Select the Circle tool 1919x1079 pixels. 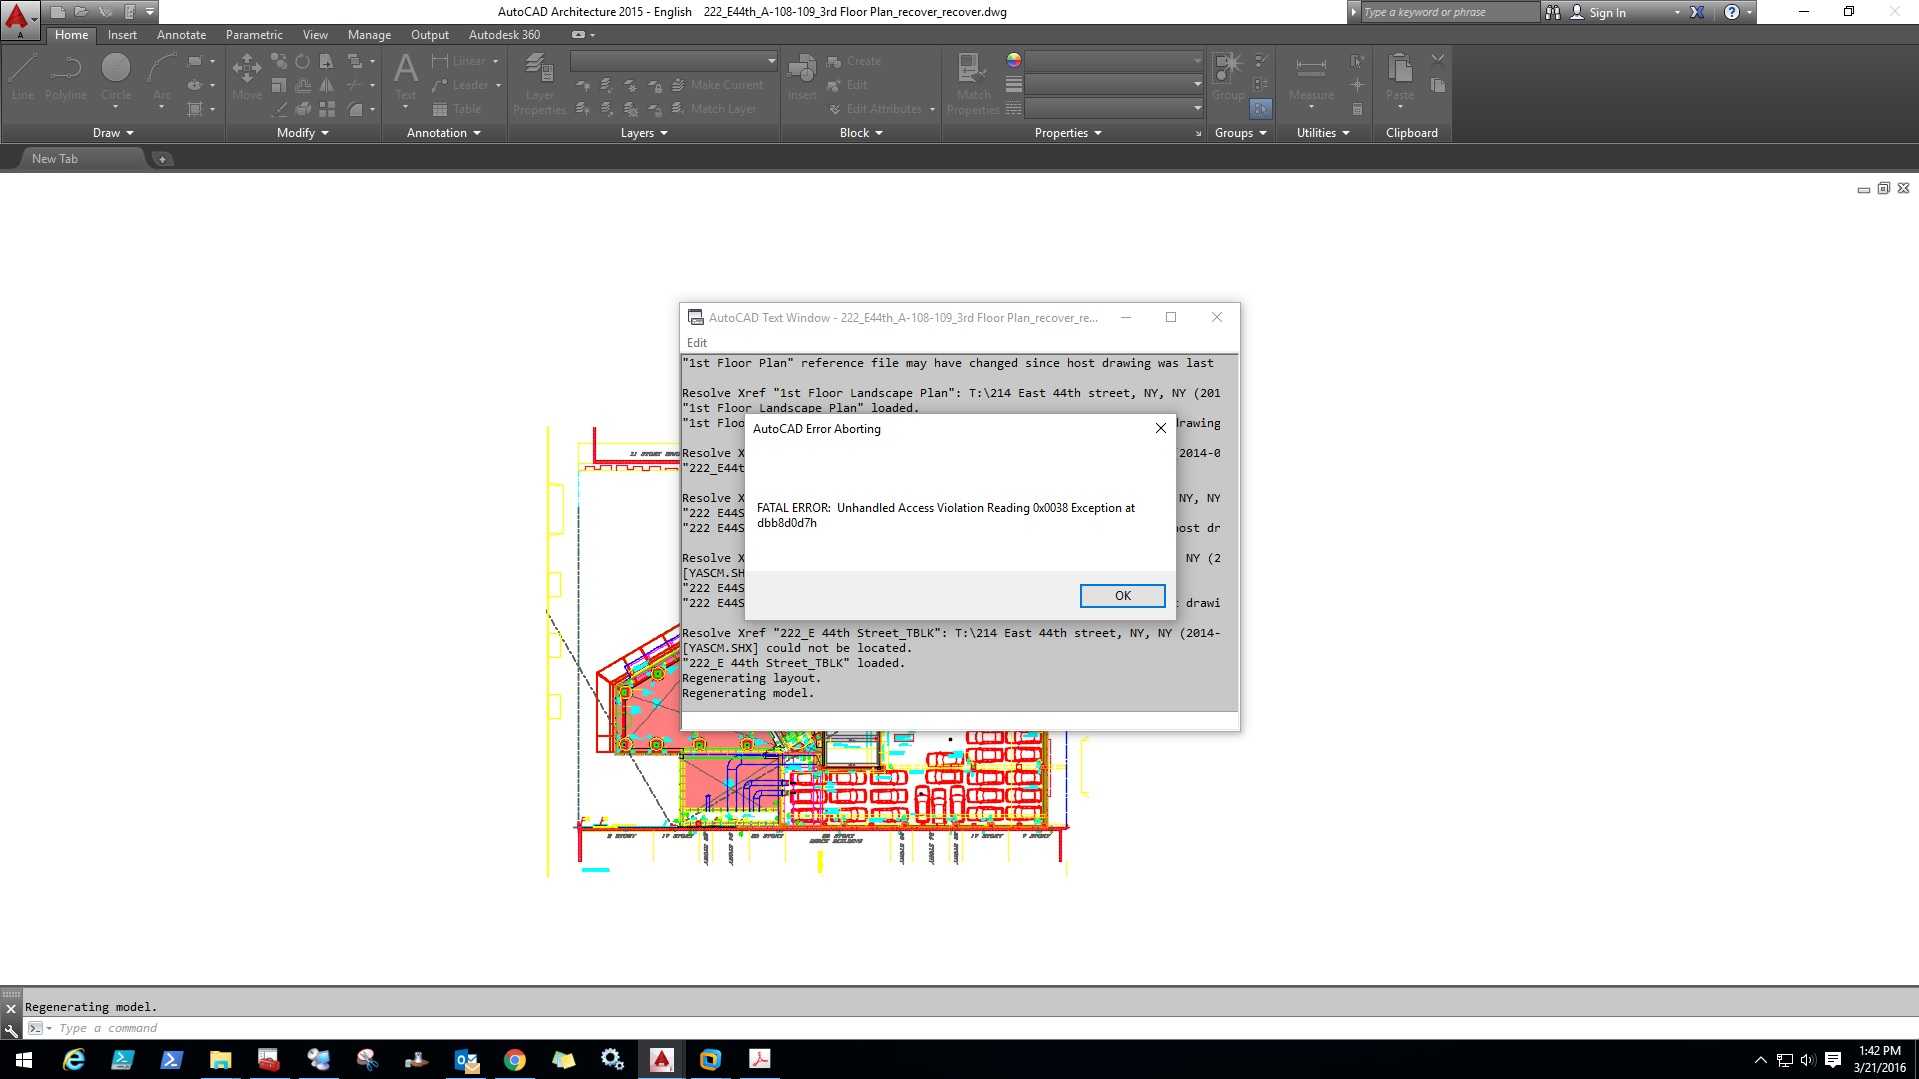116,78
